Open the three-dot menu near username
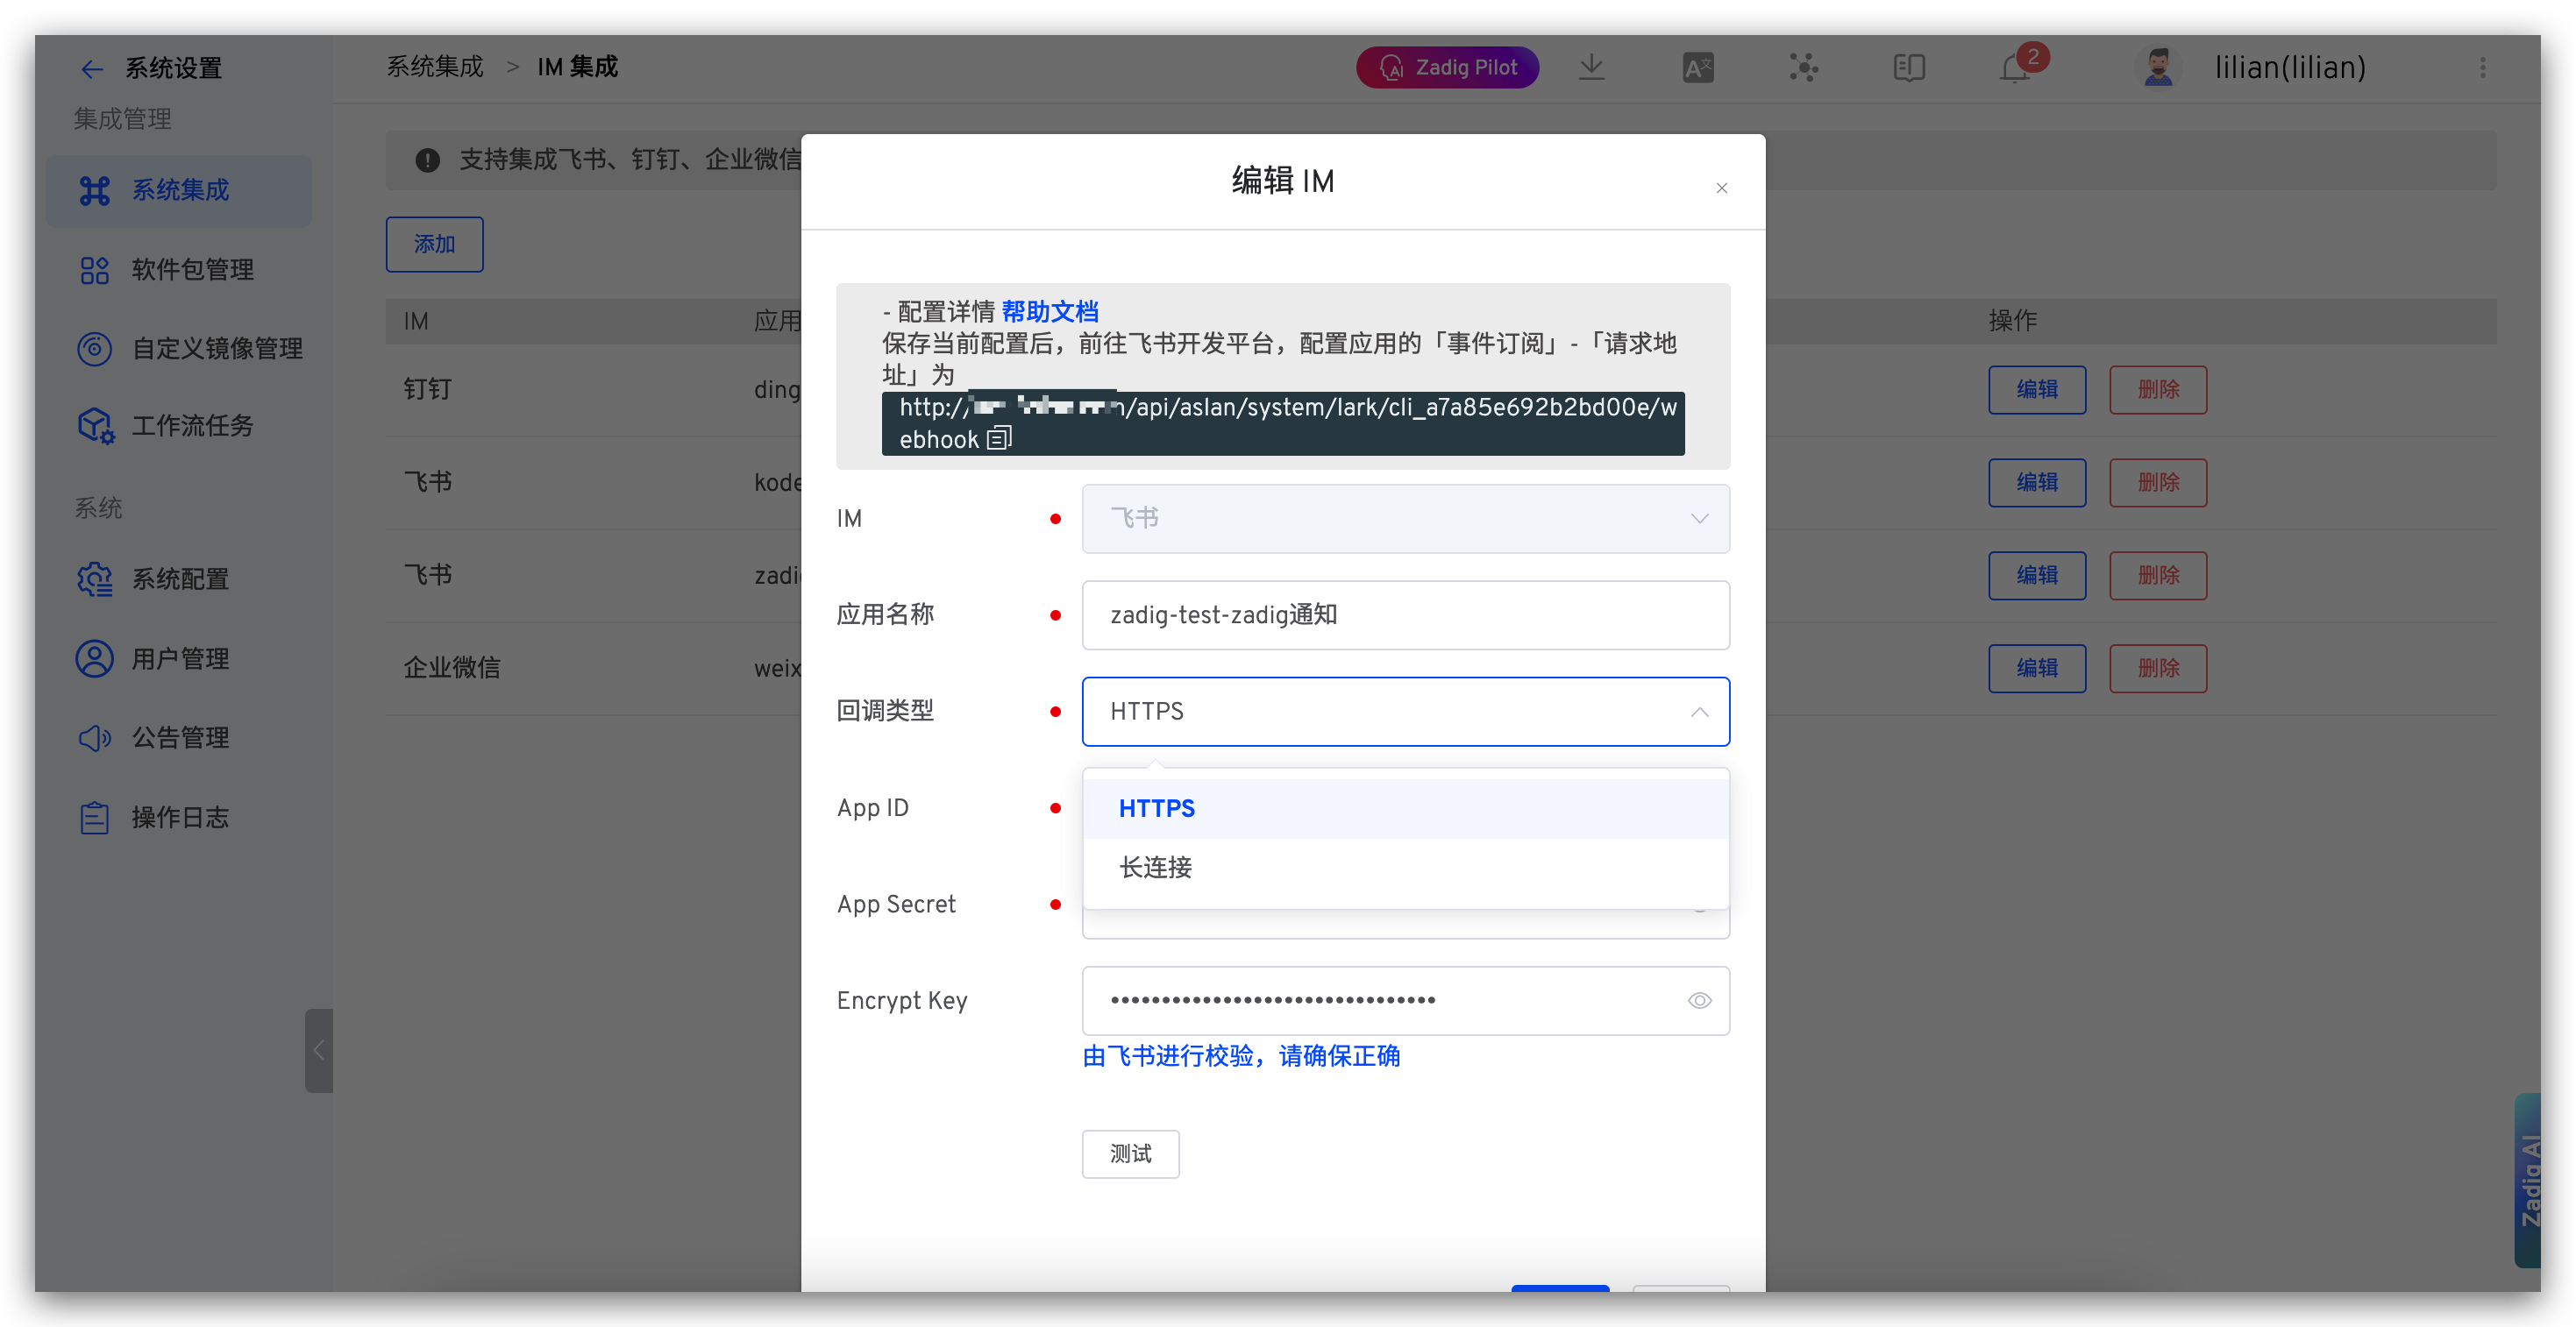 point(2482,67)
